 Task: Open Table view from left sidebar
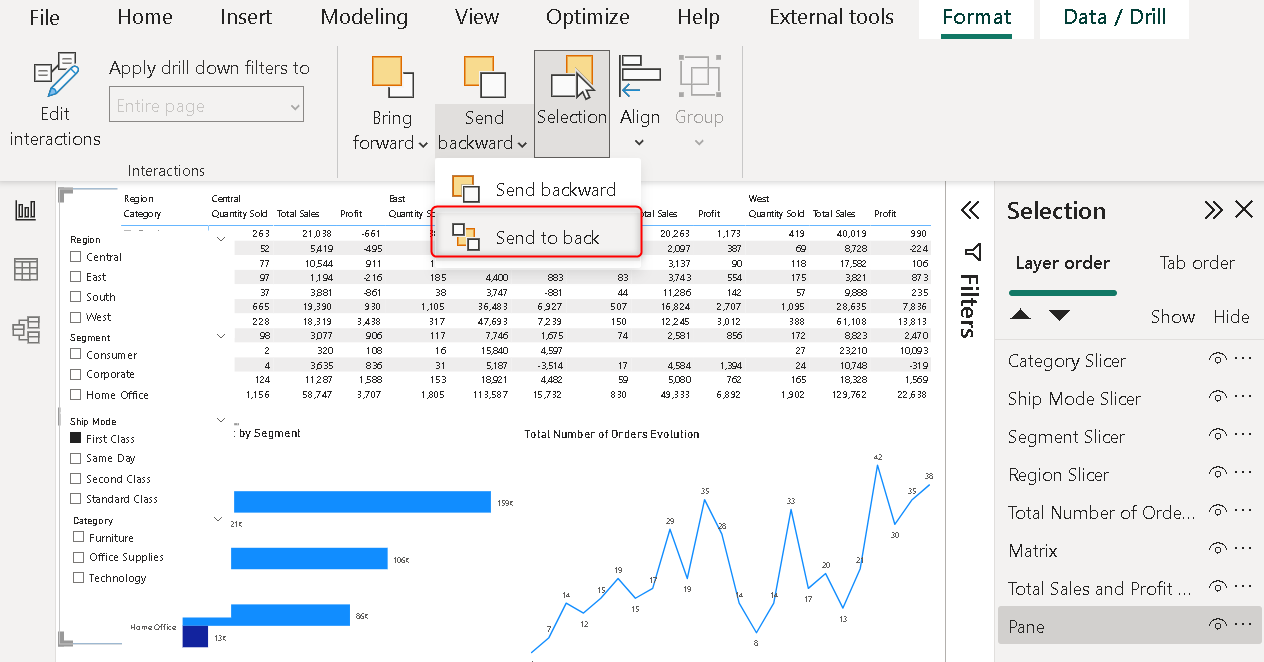pyautogui.click(x=26, y=270)
